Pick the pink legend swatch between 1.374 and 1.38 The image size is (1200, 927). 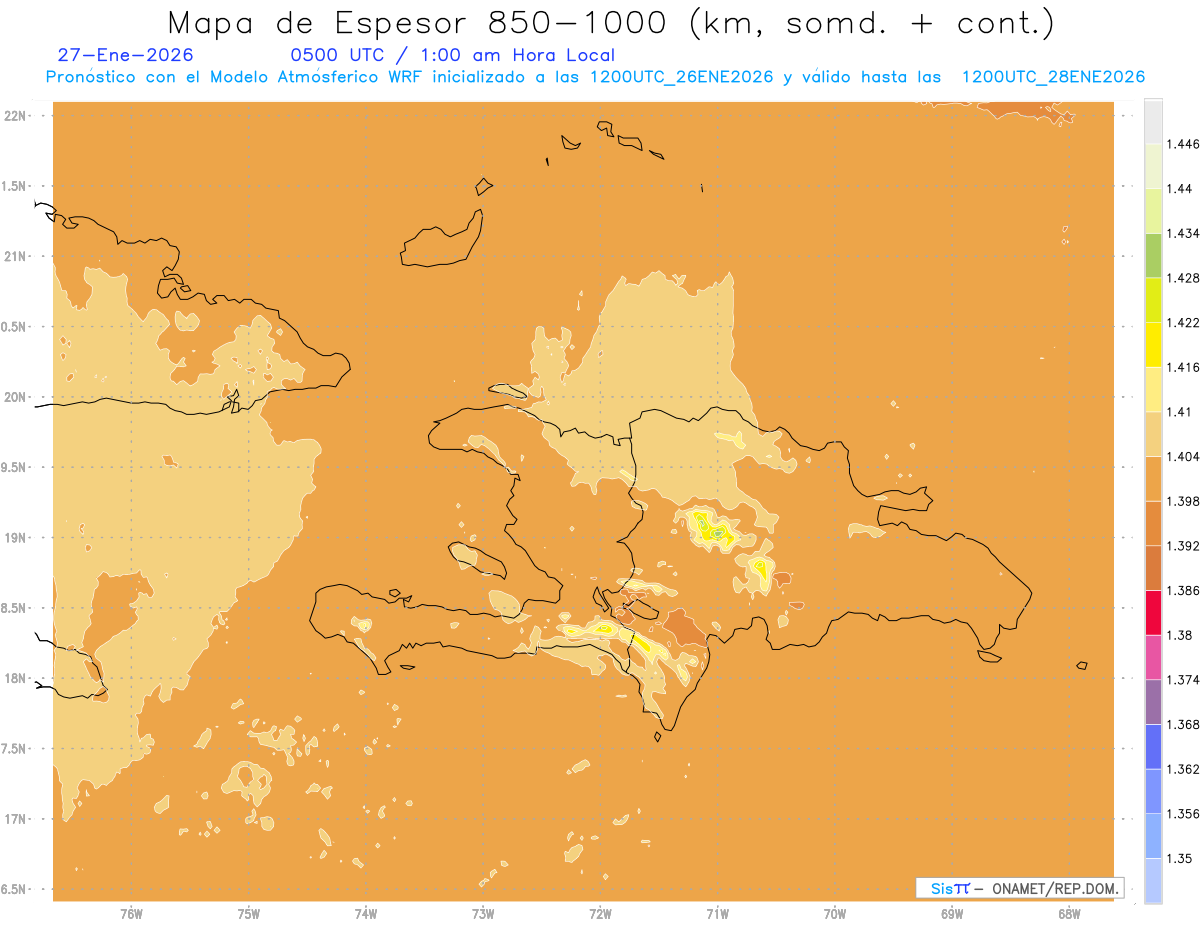click(1153, 658)
